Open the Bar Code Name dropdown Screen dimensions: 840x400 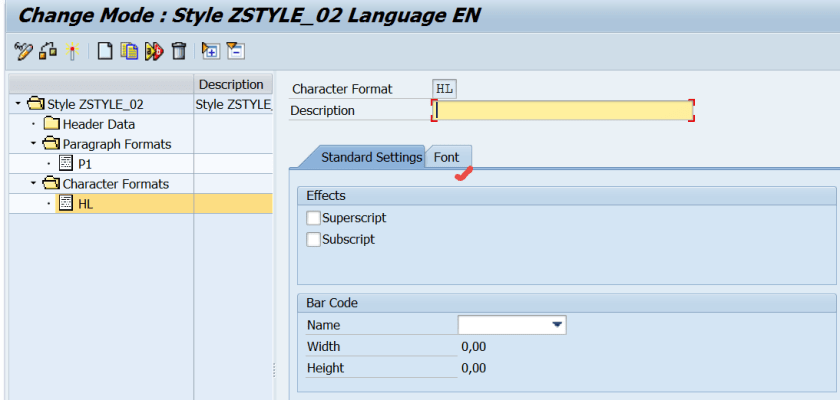click(557, 325)
